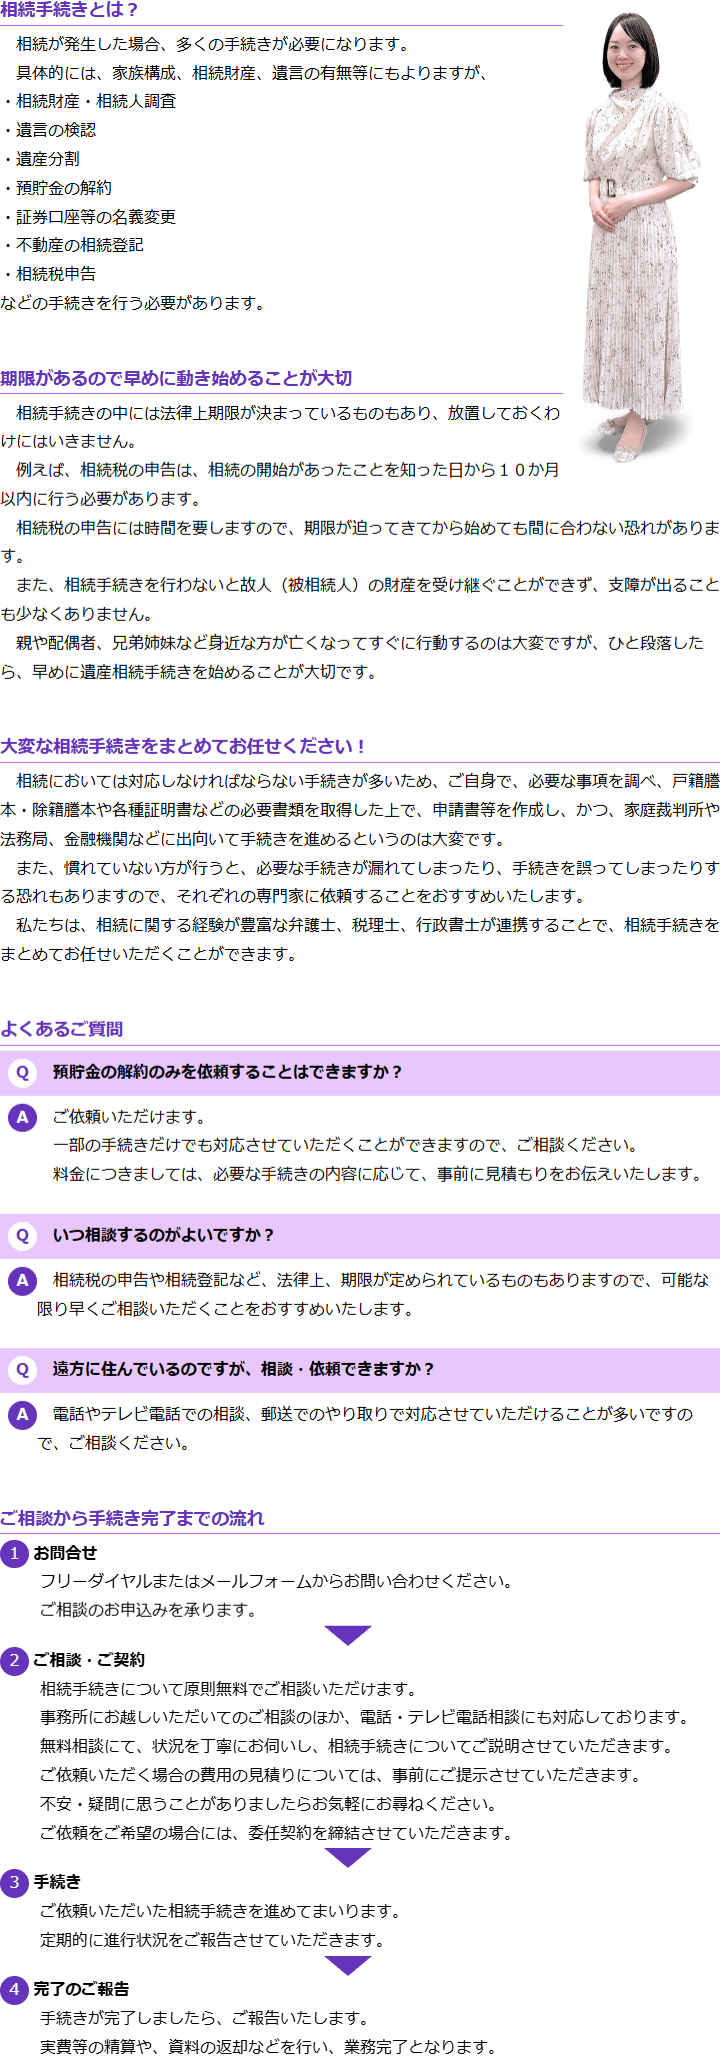Select the A icon beside the 相続税の申告や相続登記 answer

click(22, 1280)
